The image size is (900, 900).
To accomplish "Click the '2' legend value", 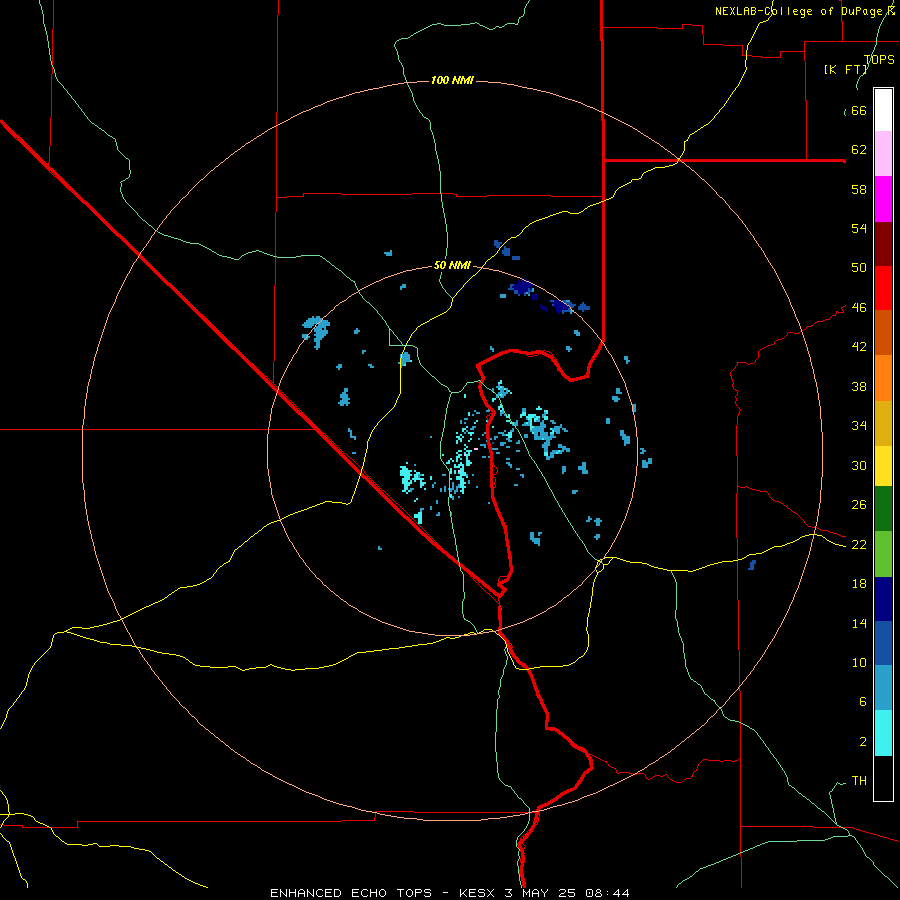I will click(x=863, y=742).
